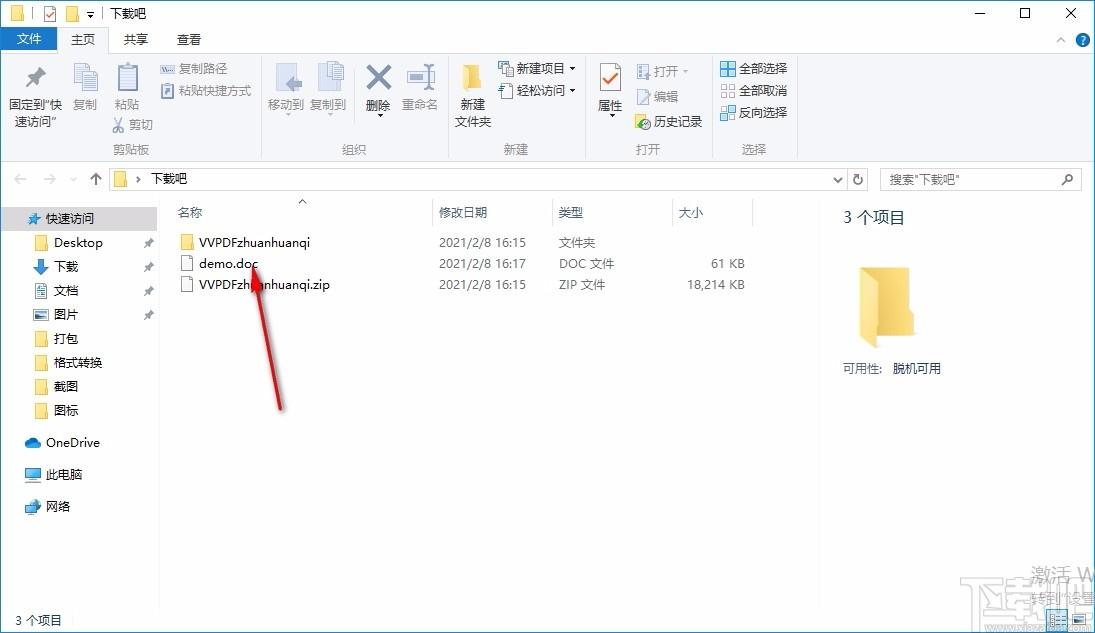Open History in the ribbon
This screenshot has width=1095, height=633.
point(668,122)
